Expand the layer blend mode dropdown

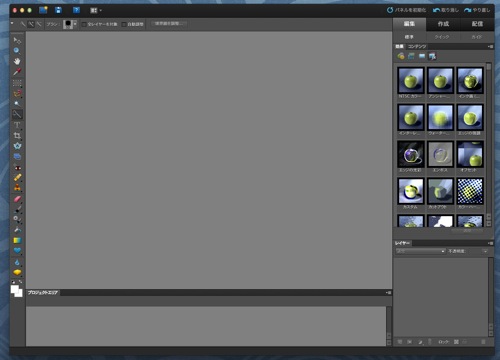pos(421,251)
